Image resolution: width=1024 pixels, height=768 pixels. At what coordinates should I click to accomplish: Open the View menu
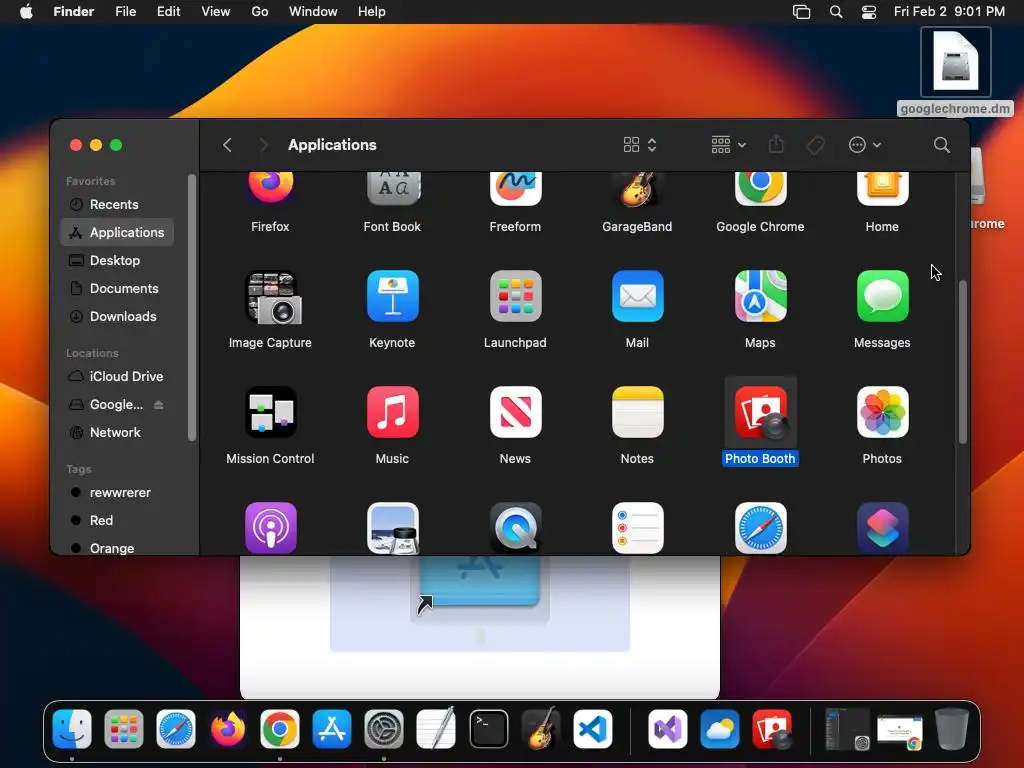click(x=216, y=12)
